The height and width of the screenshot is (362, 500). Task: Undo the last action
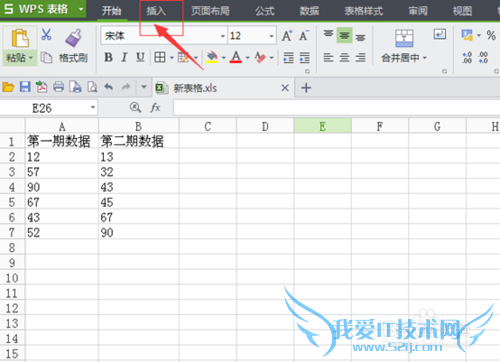point(109,87)
